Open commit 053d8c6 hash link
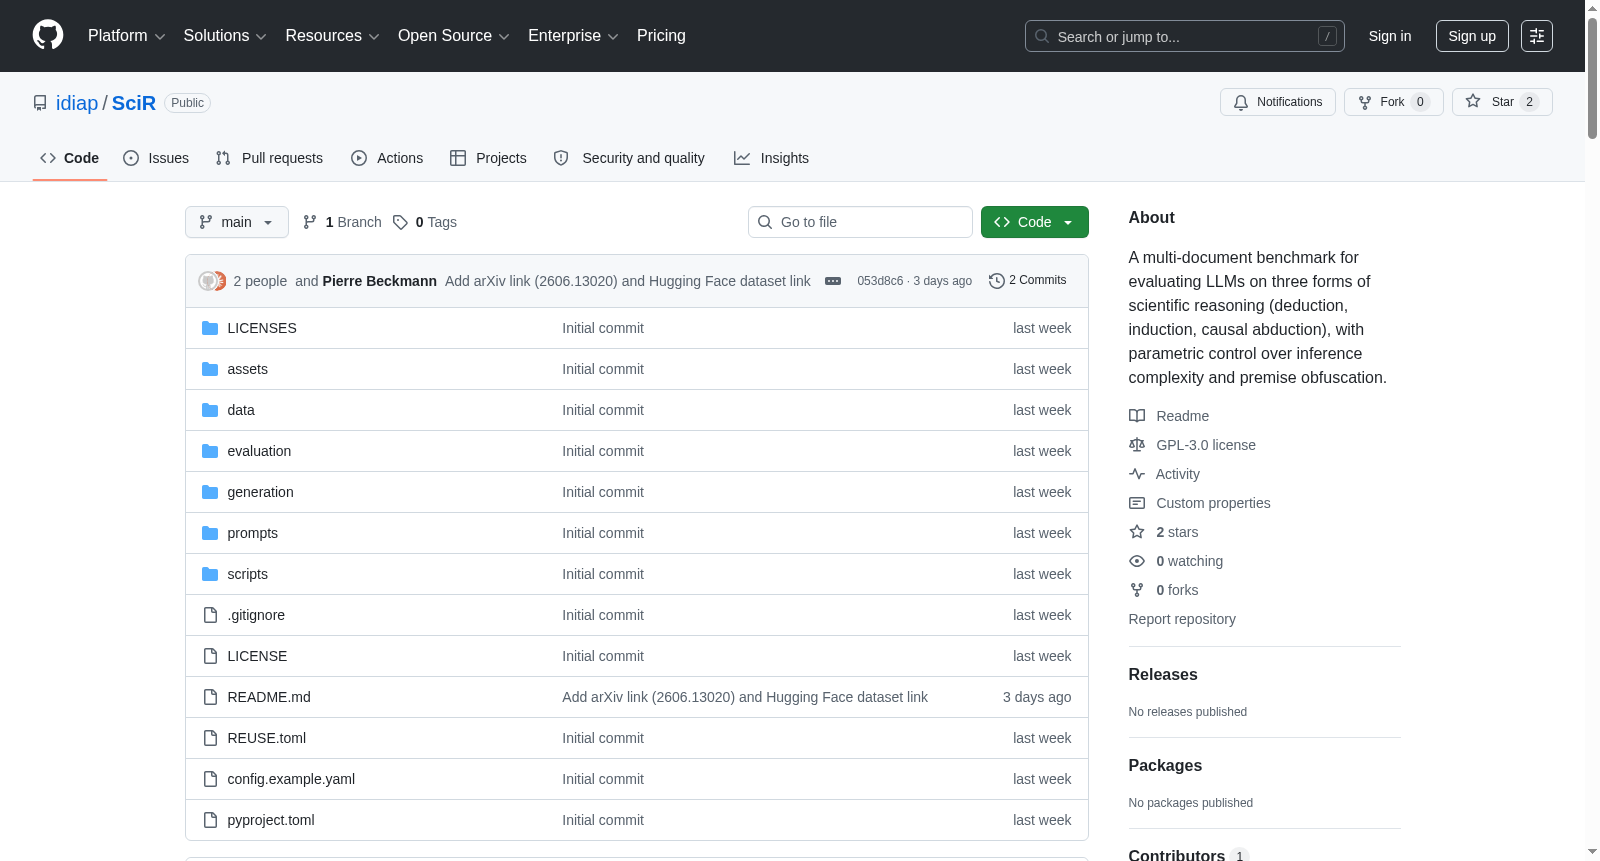Screen dimensions: 1600x861 pyautogui.click(x=880, y=281)
